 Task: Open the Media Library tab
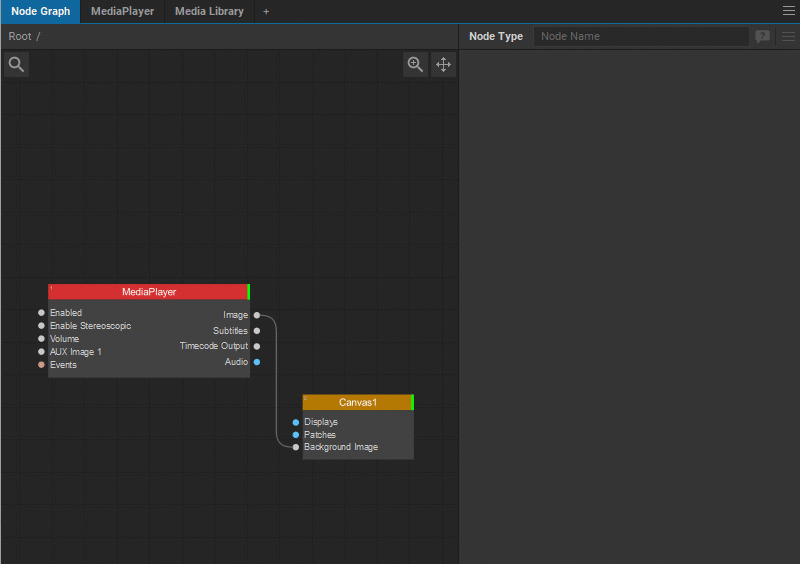209,11
